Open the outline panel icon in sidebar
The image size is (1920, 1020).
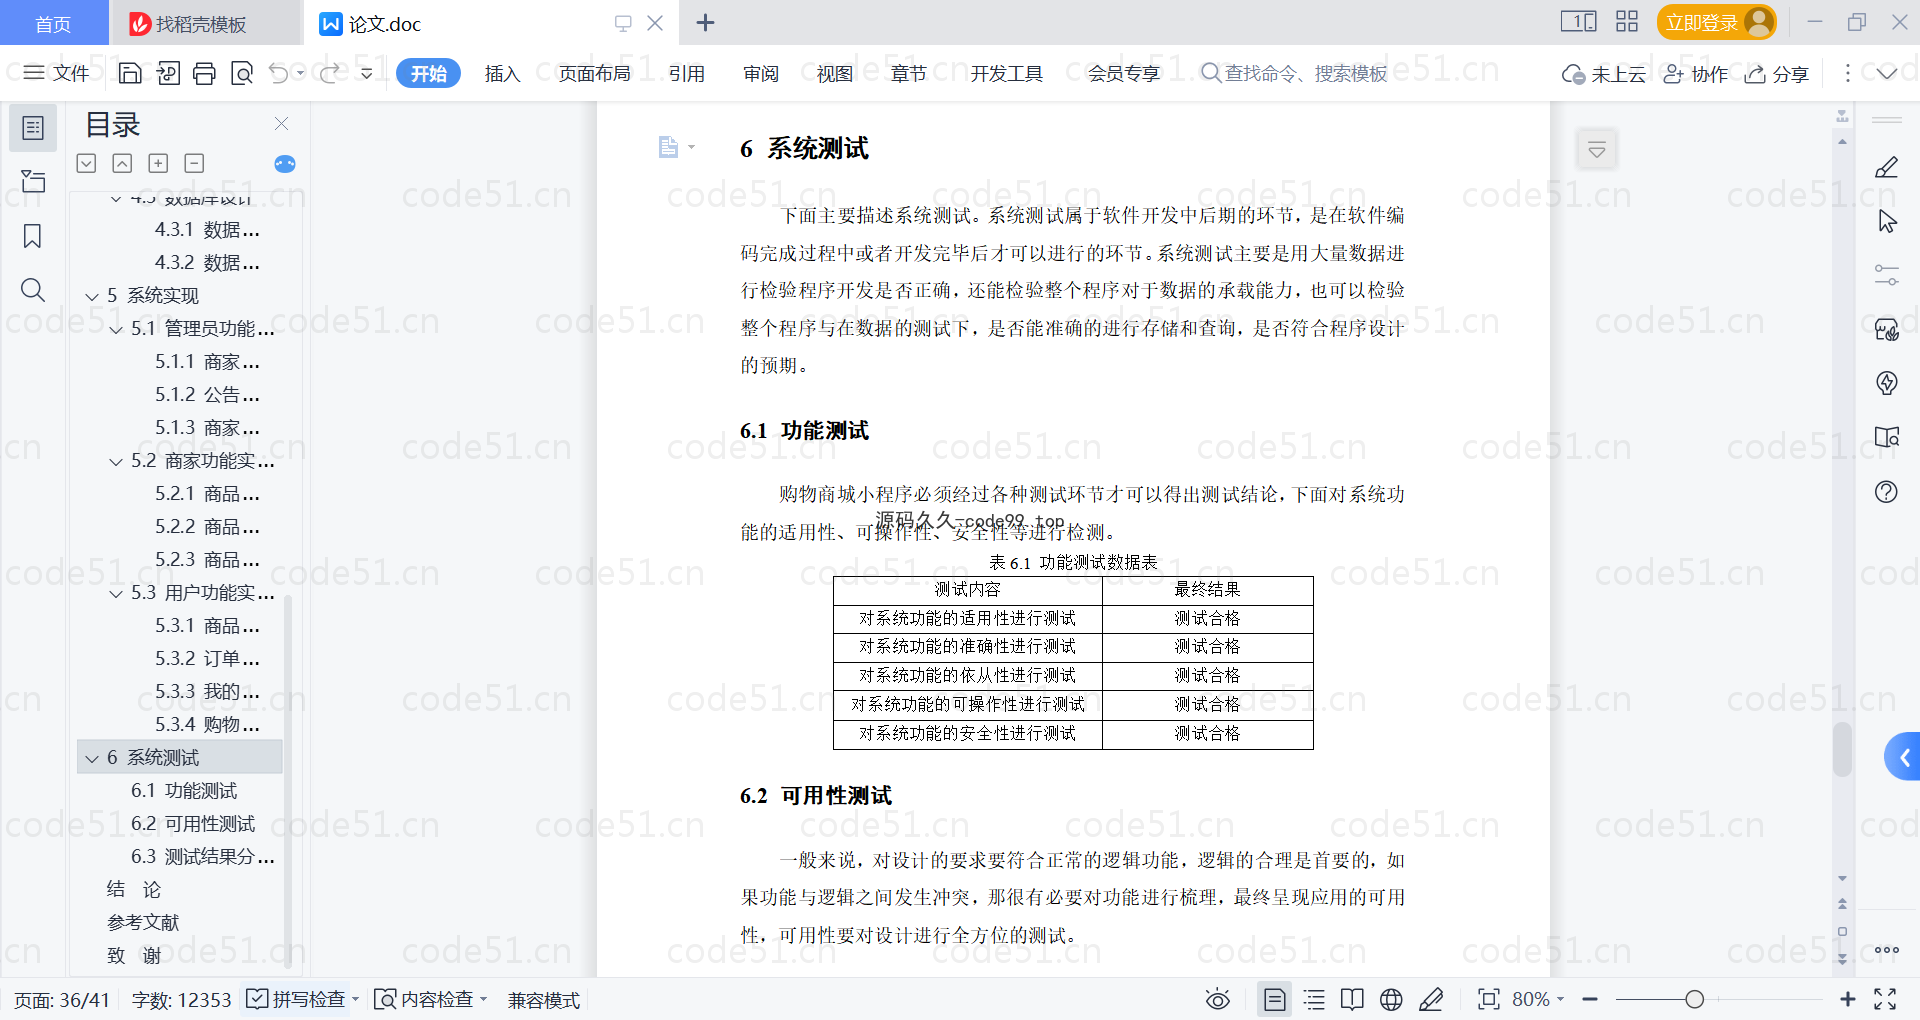[x=33, y=128]
